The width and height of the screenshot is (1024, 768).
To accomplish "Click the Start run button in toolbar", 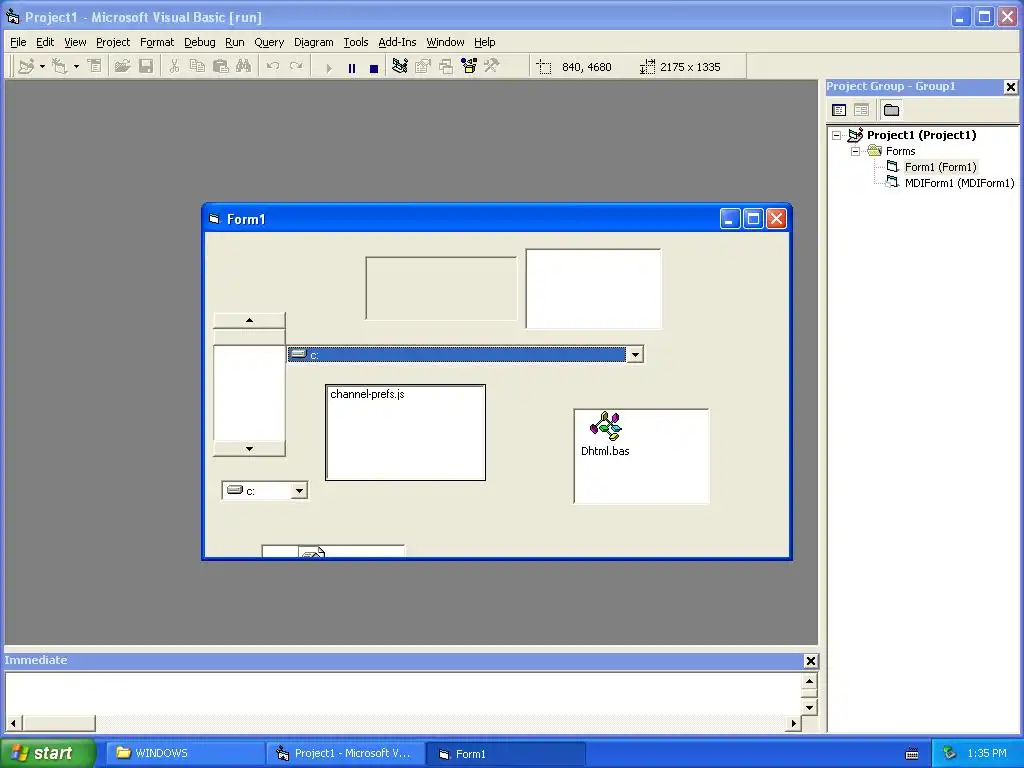I will tap(328, 67).
